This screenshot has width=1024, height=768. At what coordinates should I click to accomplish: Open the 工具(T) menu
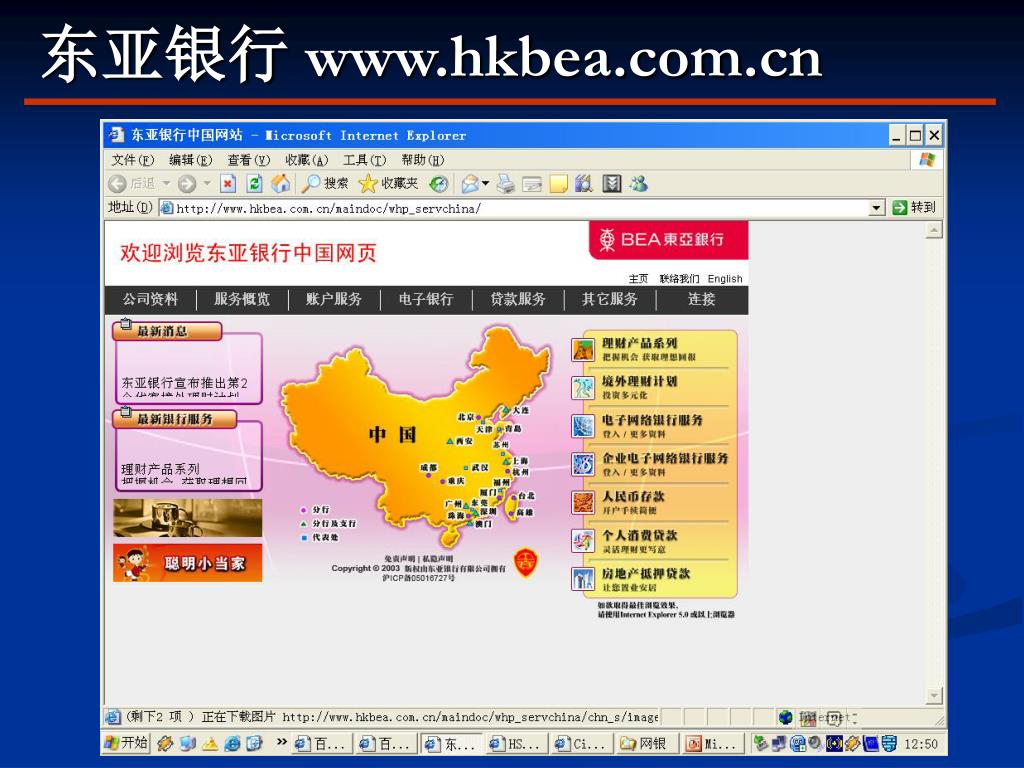point(364,160)
